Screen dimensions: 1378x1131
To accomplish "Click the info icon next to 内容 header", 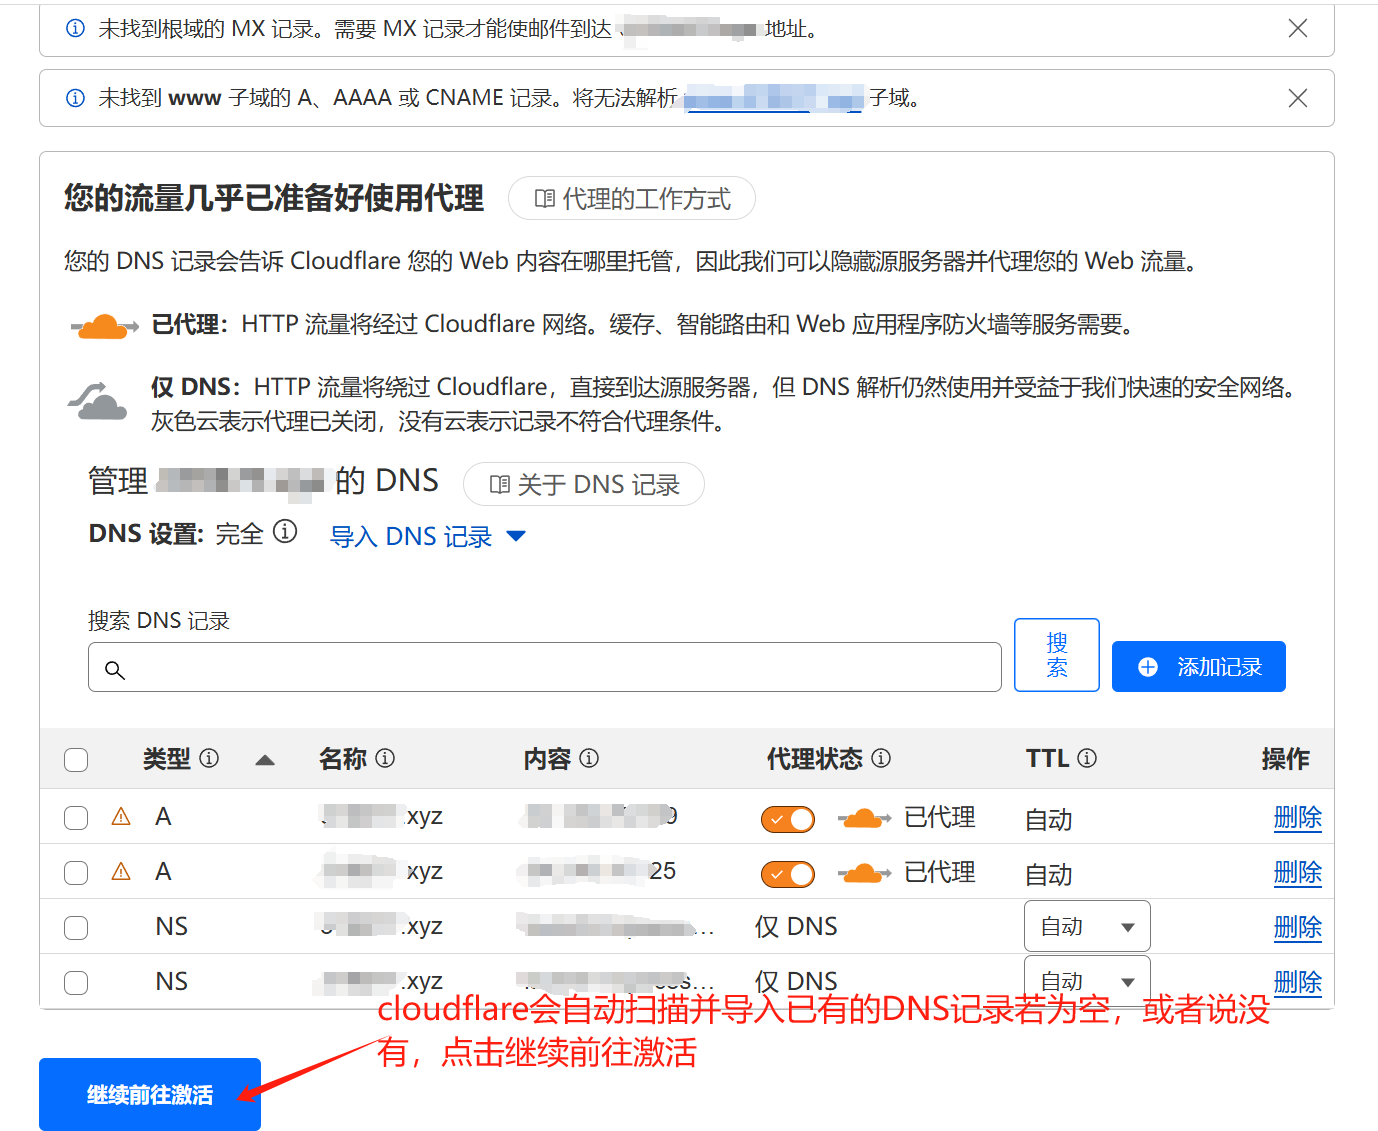I will click(x=589, y=758).
